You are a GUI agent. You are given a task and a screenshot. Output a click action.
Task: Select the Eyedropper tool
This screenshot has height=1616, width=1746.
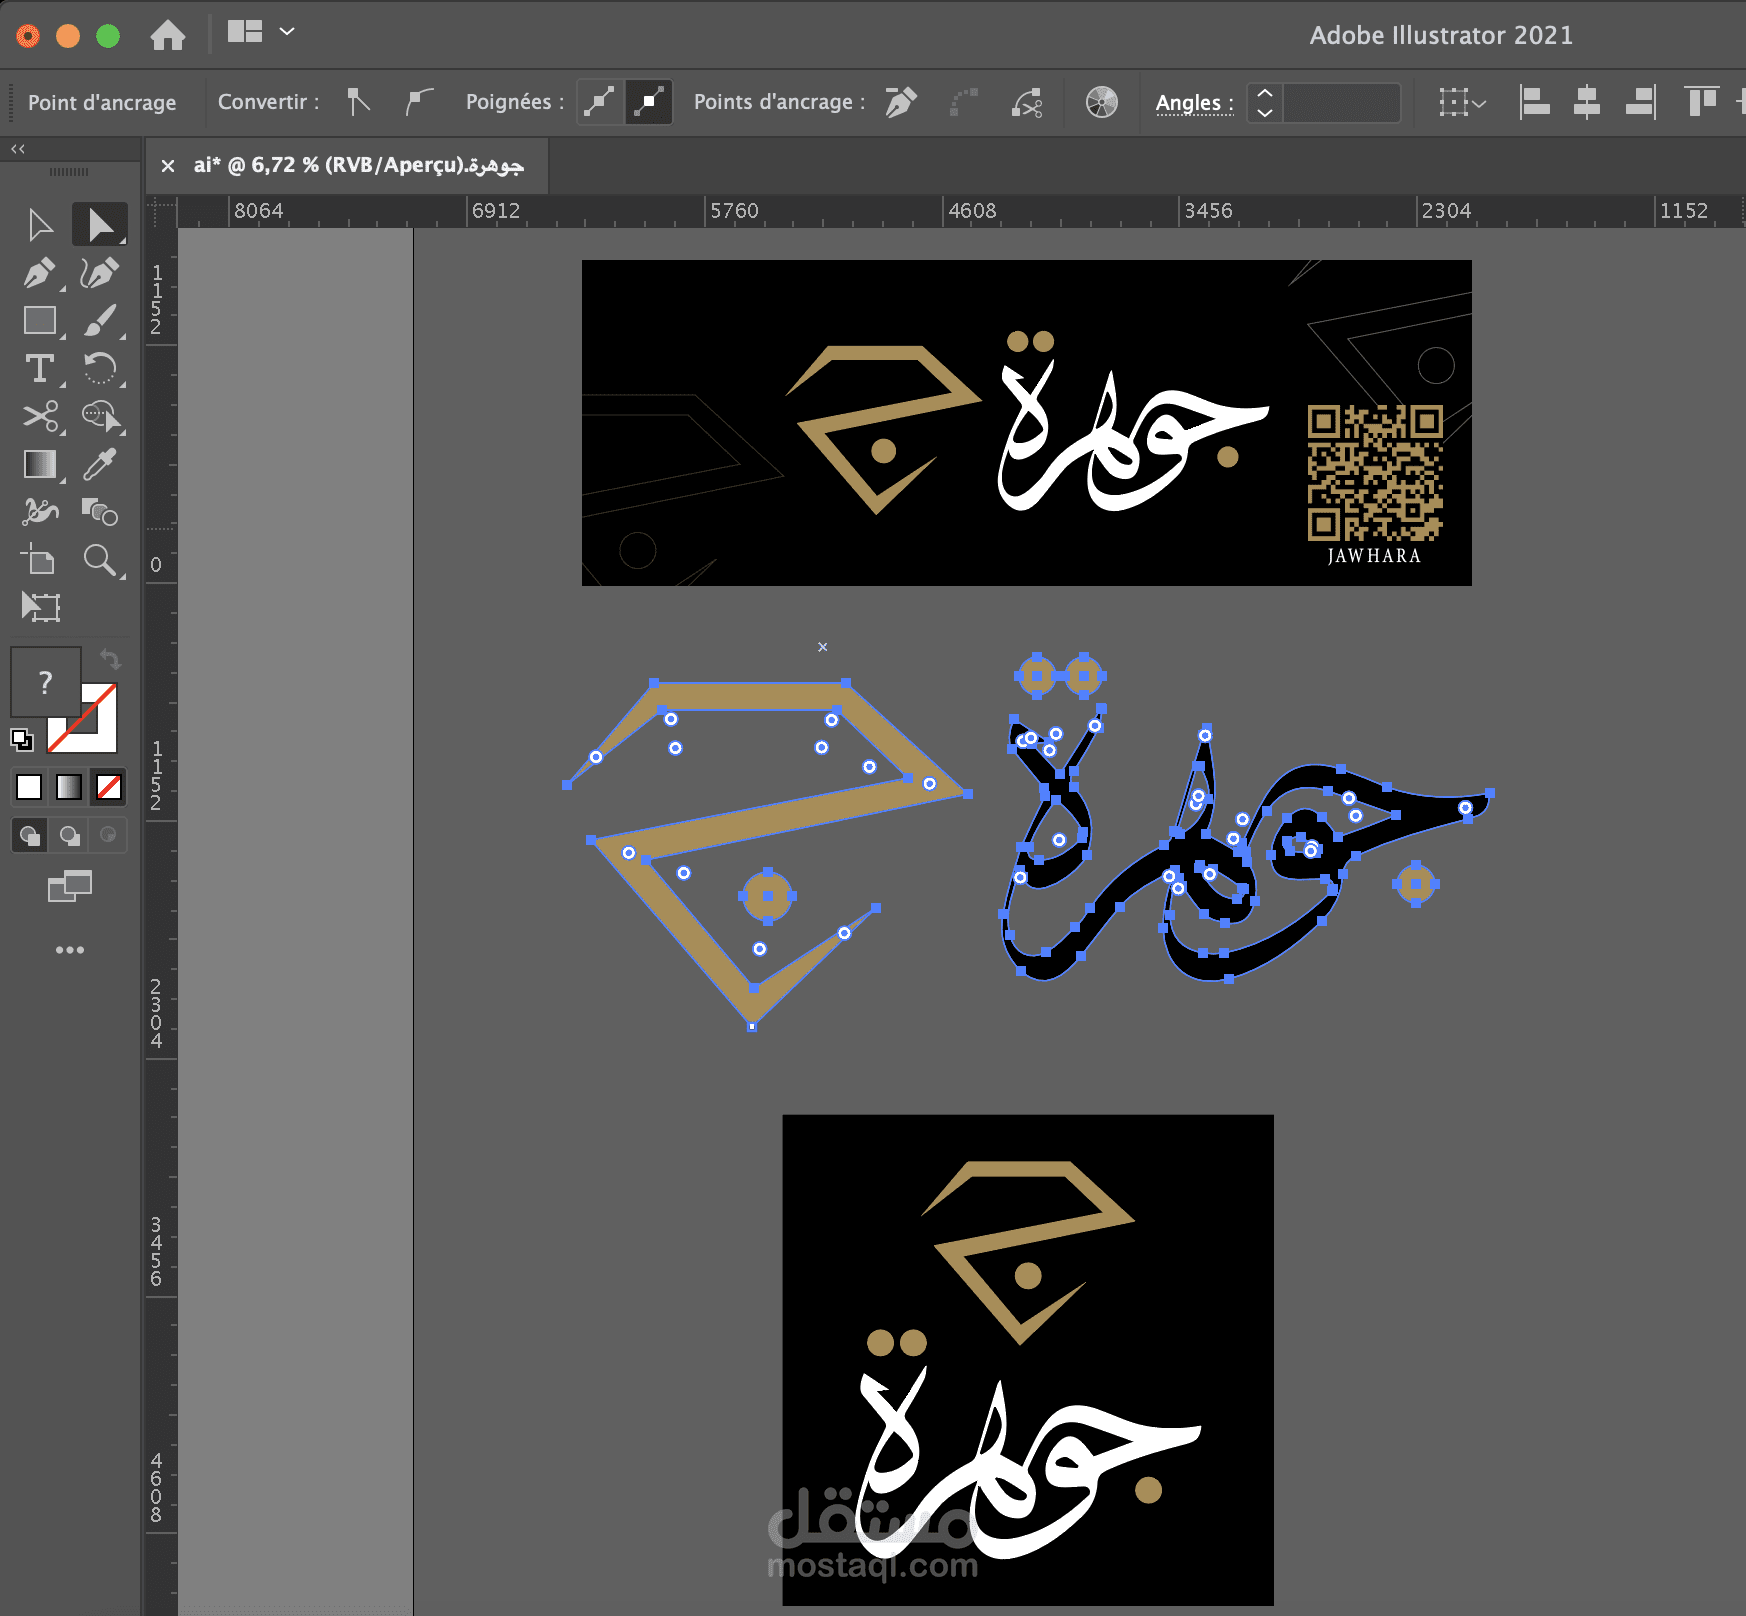click(100, 464)
